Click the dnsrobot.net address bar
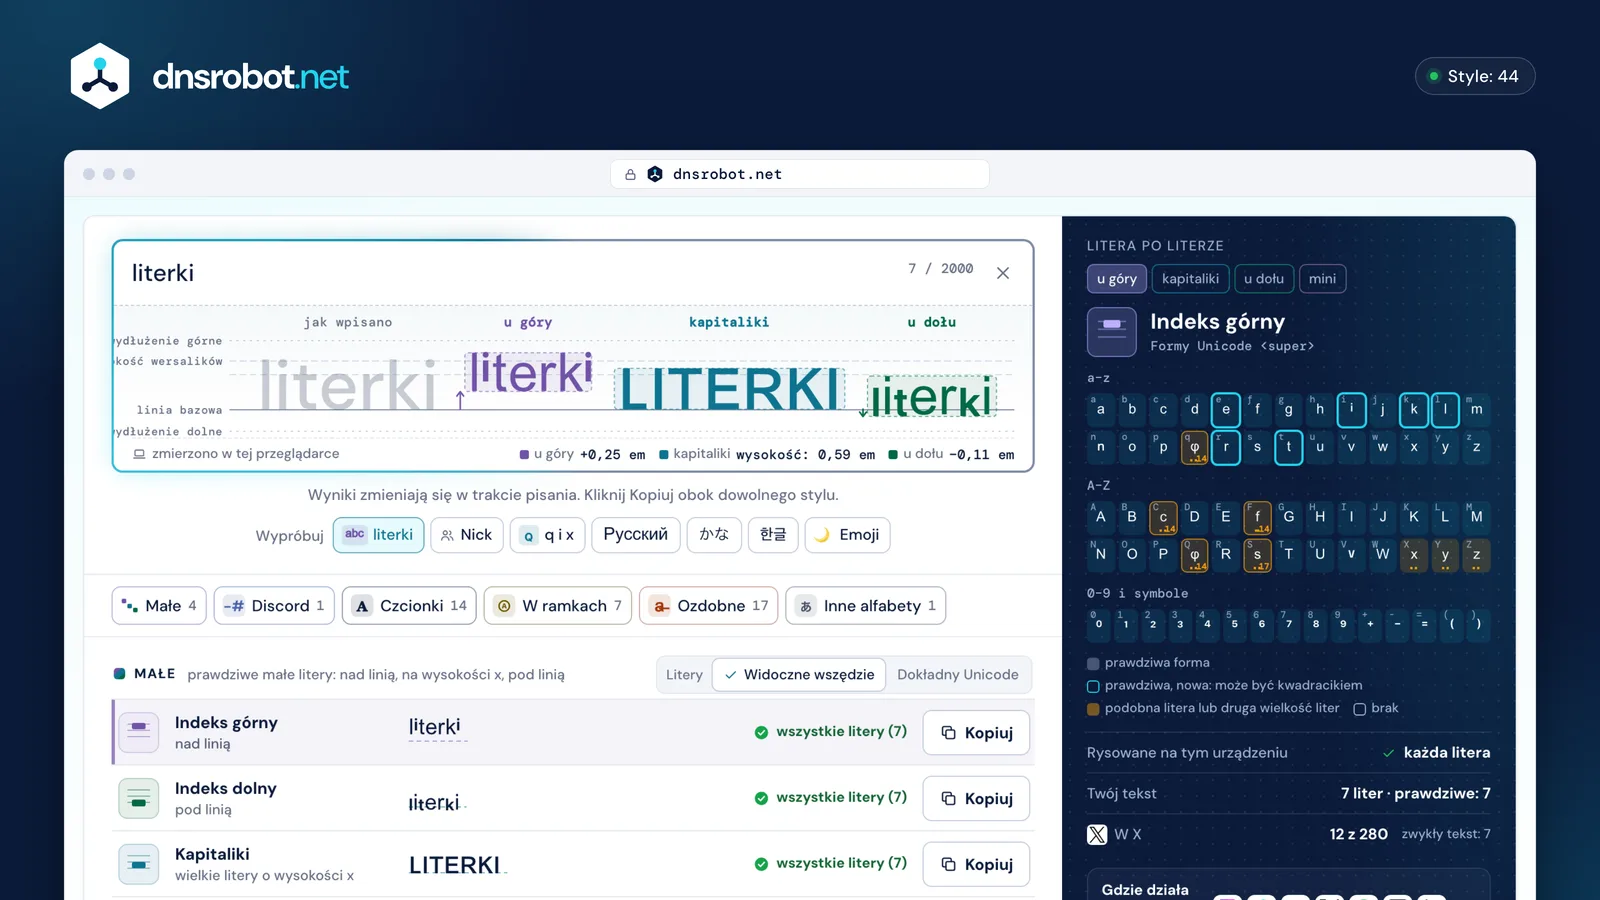 tap(800, 174)
